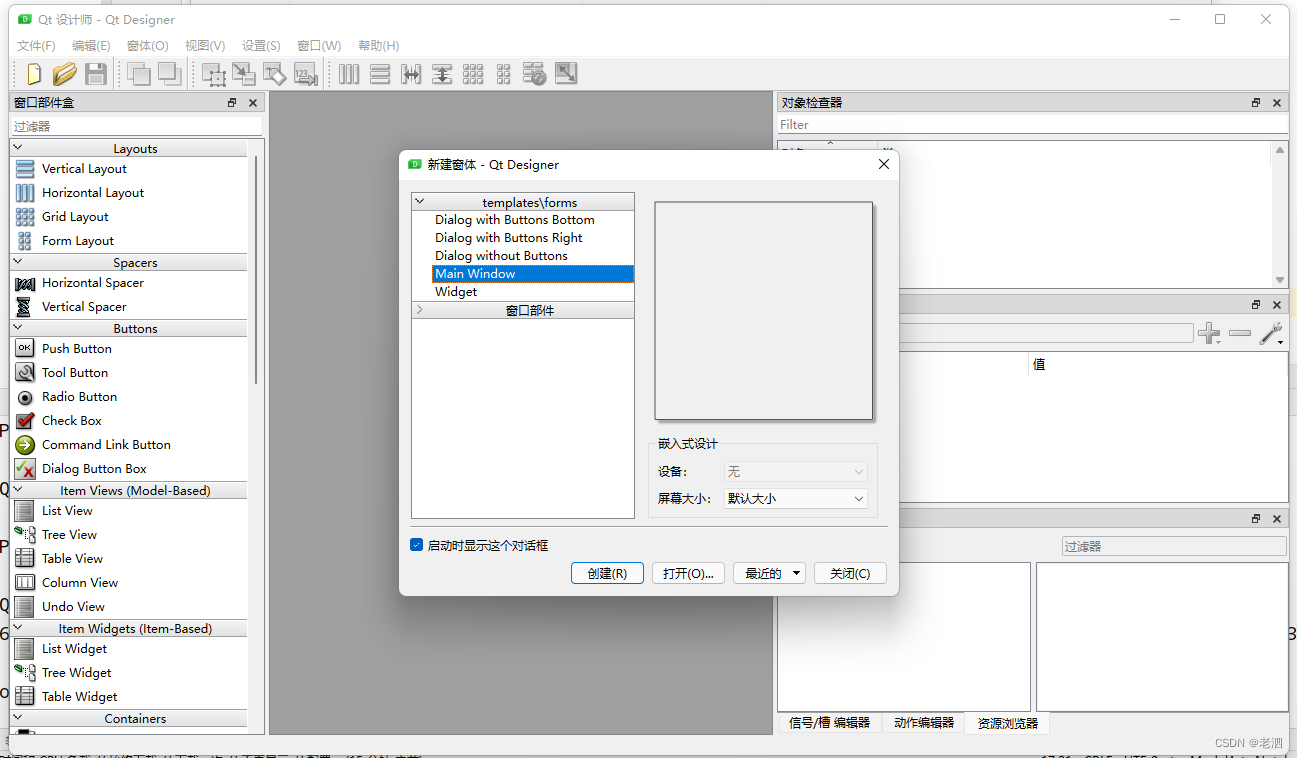Viewport: 1297px width, 758px height.
Task: Open the wrench configure menu icon
Action: [1271, 334]
